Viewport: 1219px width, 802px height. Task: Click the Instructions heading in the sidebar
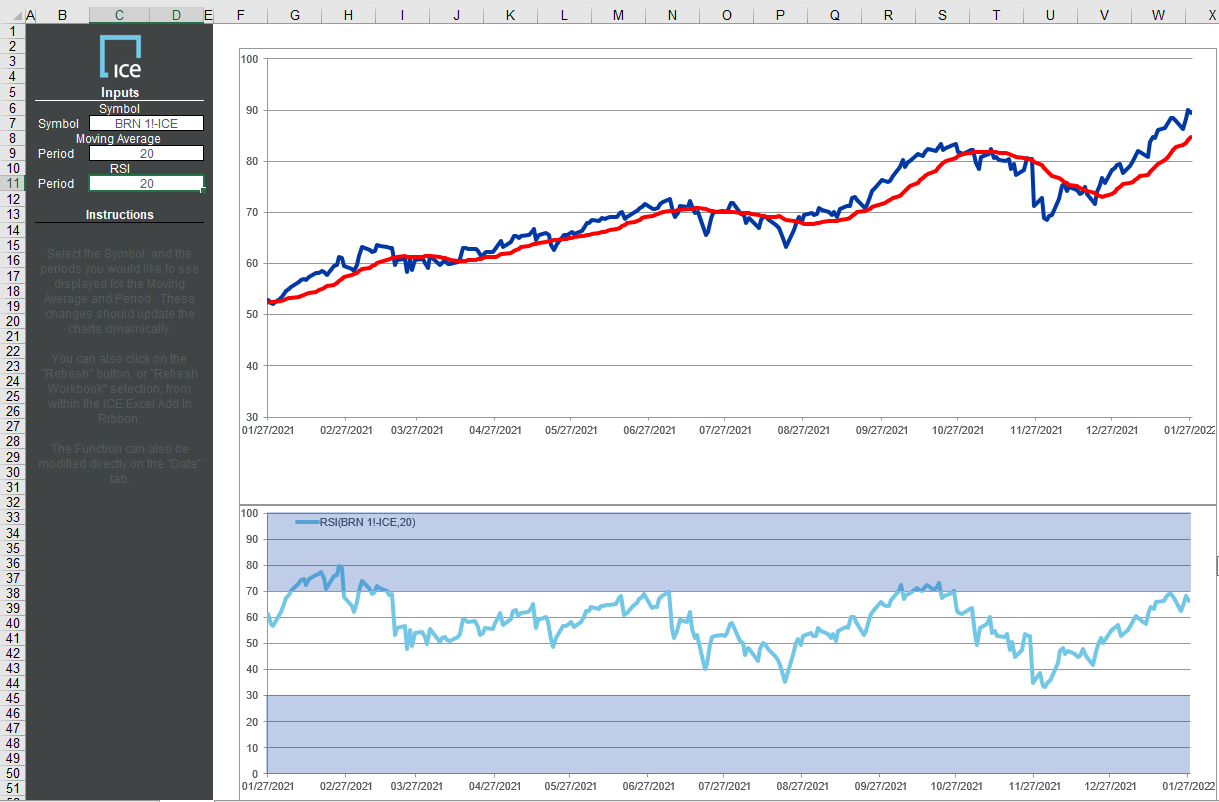(x=120, y=215)
